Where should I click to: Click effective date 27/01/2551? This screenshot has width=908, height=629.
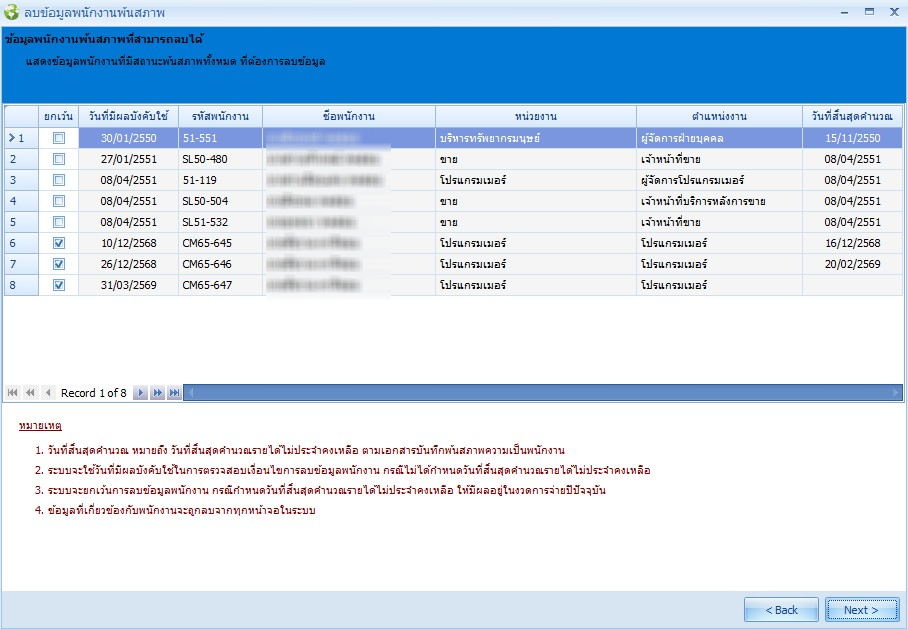pos(129,159)
